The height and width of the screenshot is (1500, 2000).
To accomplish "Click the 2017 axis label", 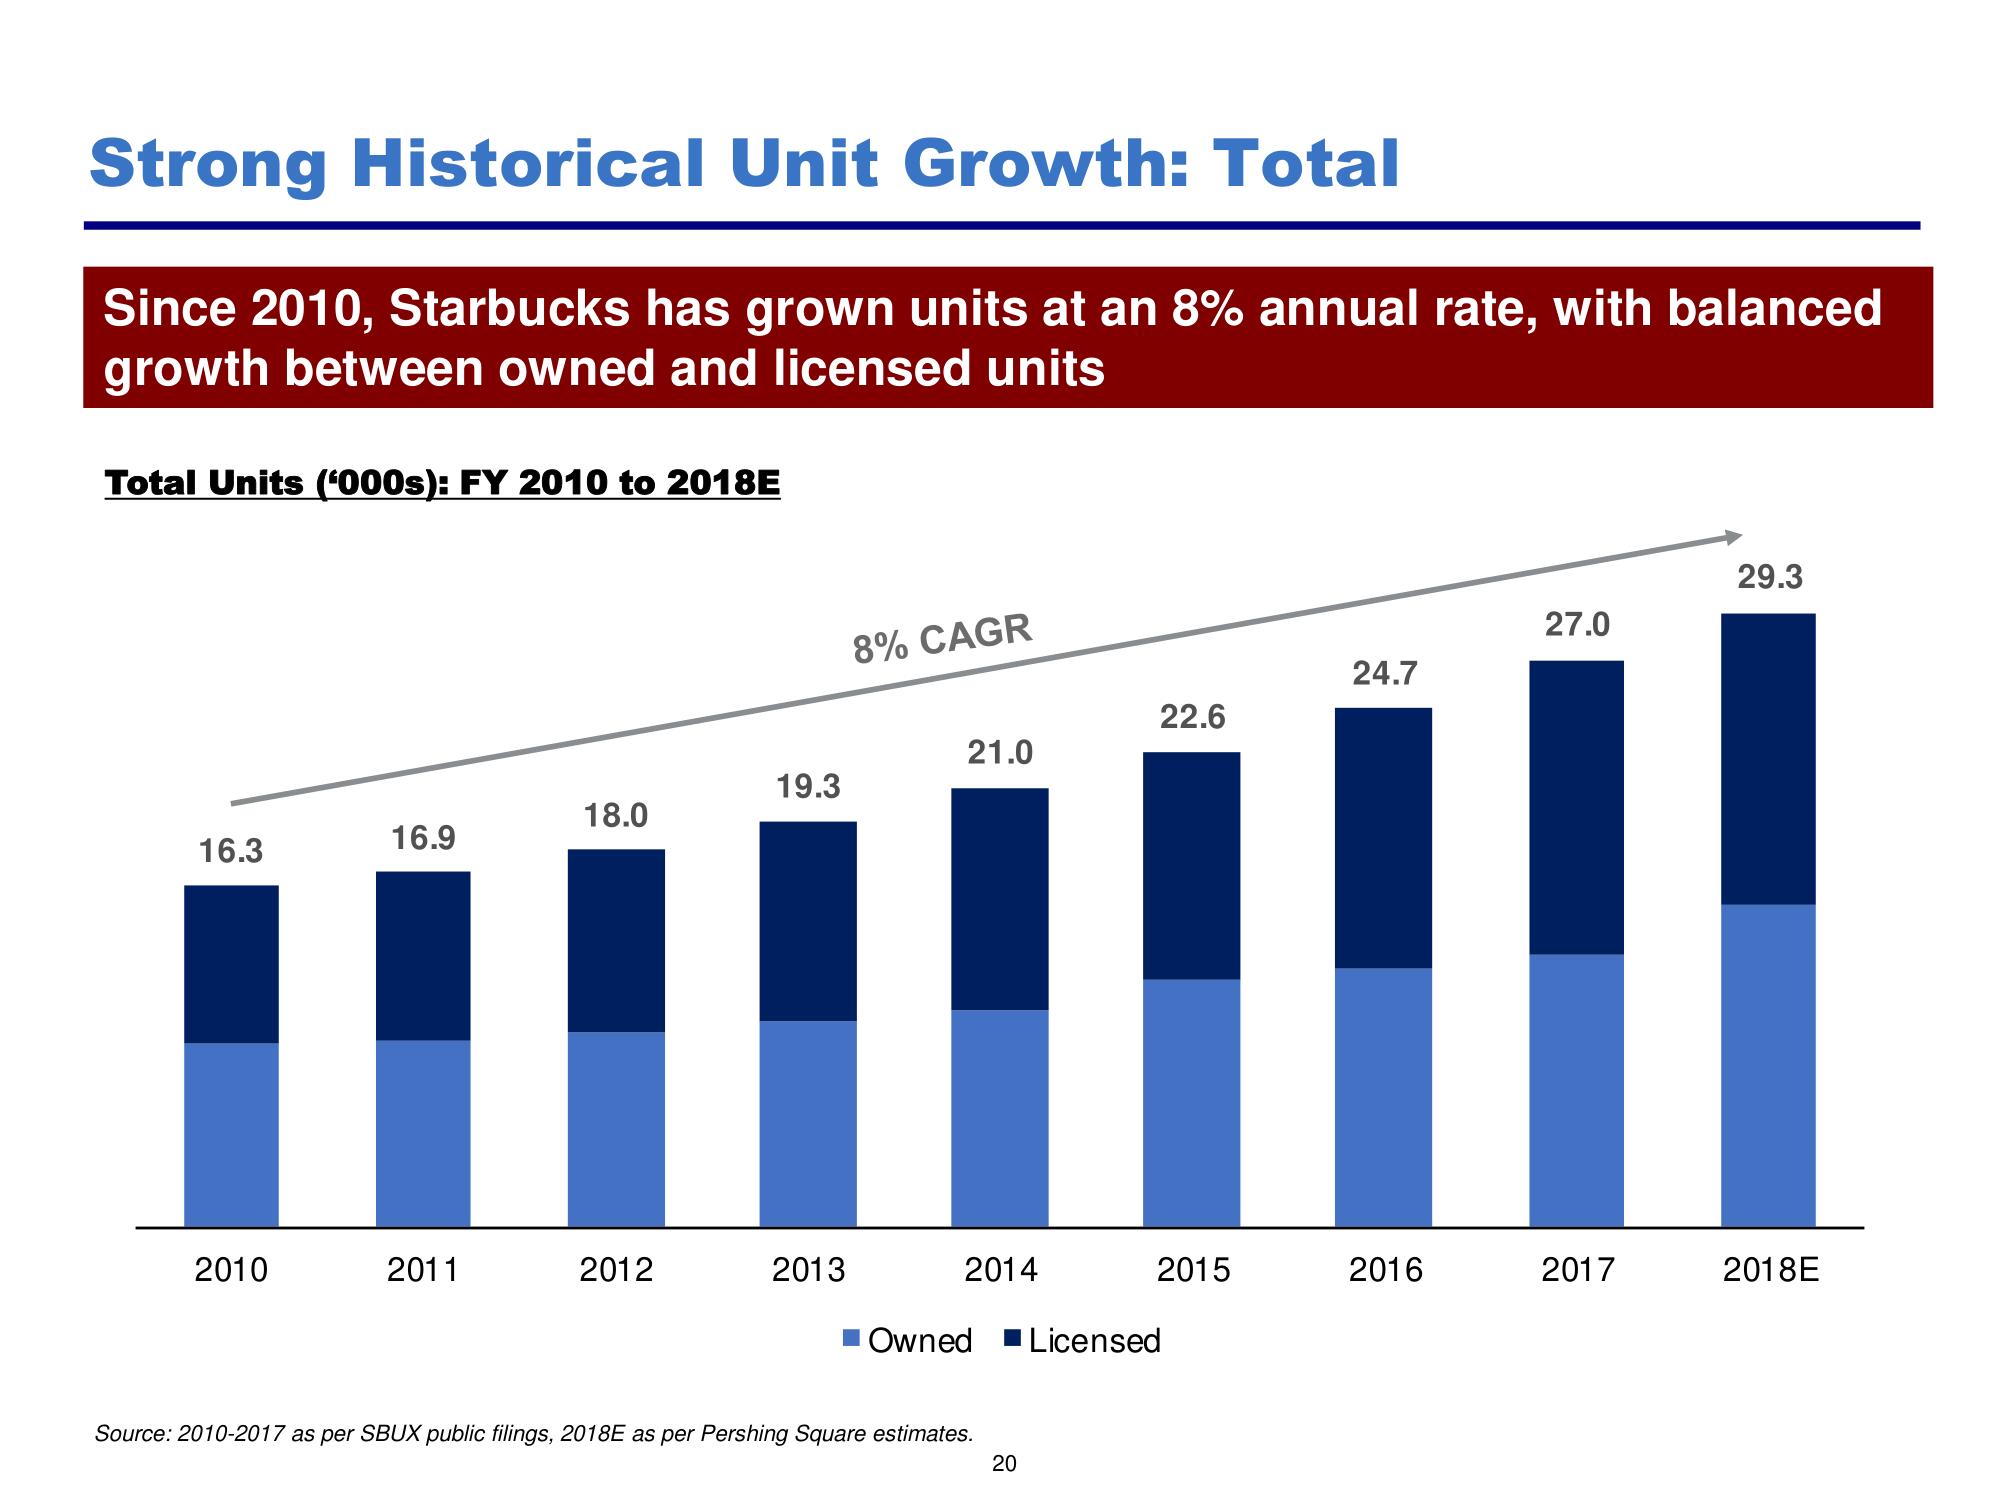I will click(x=1577, y=1270).
